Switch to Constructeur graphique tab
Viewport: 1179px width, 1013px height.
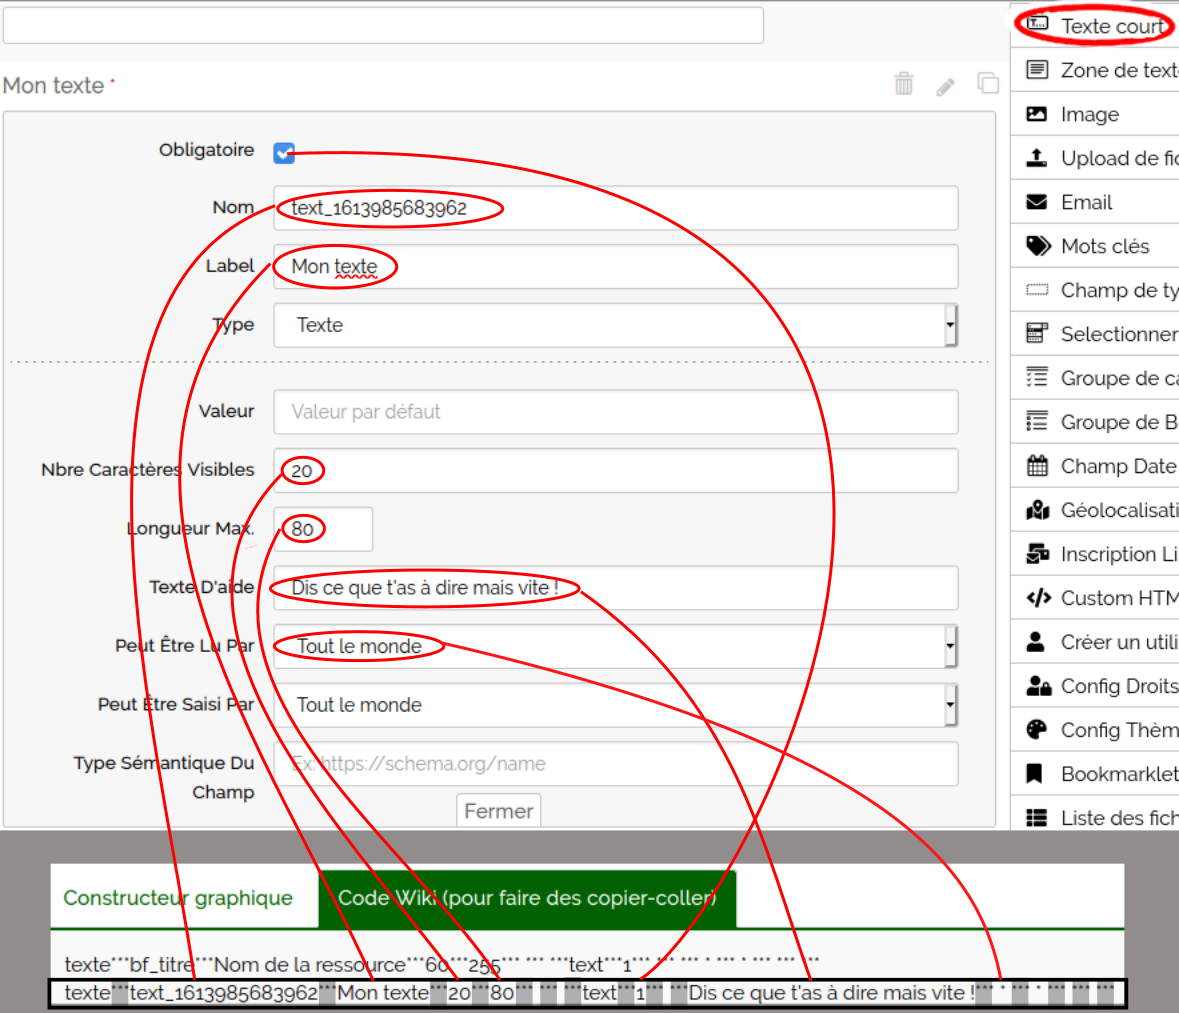(178, 898)
